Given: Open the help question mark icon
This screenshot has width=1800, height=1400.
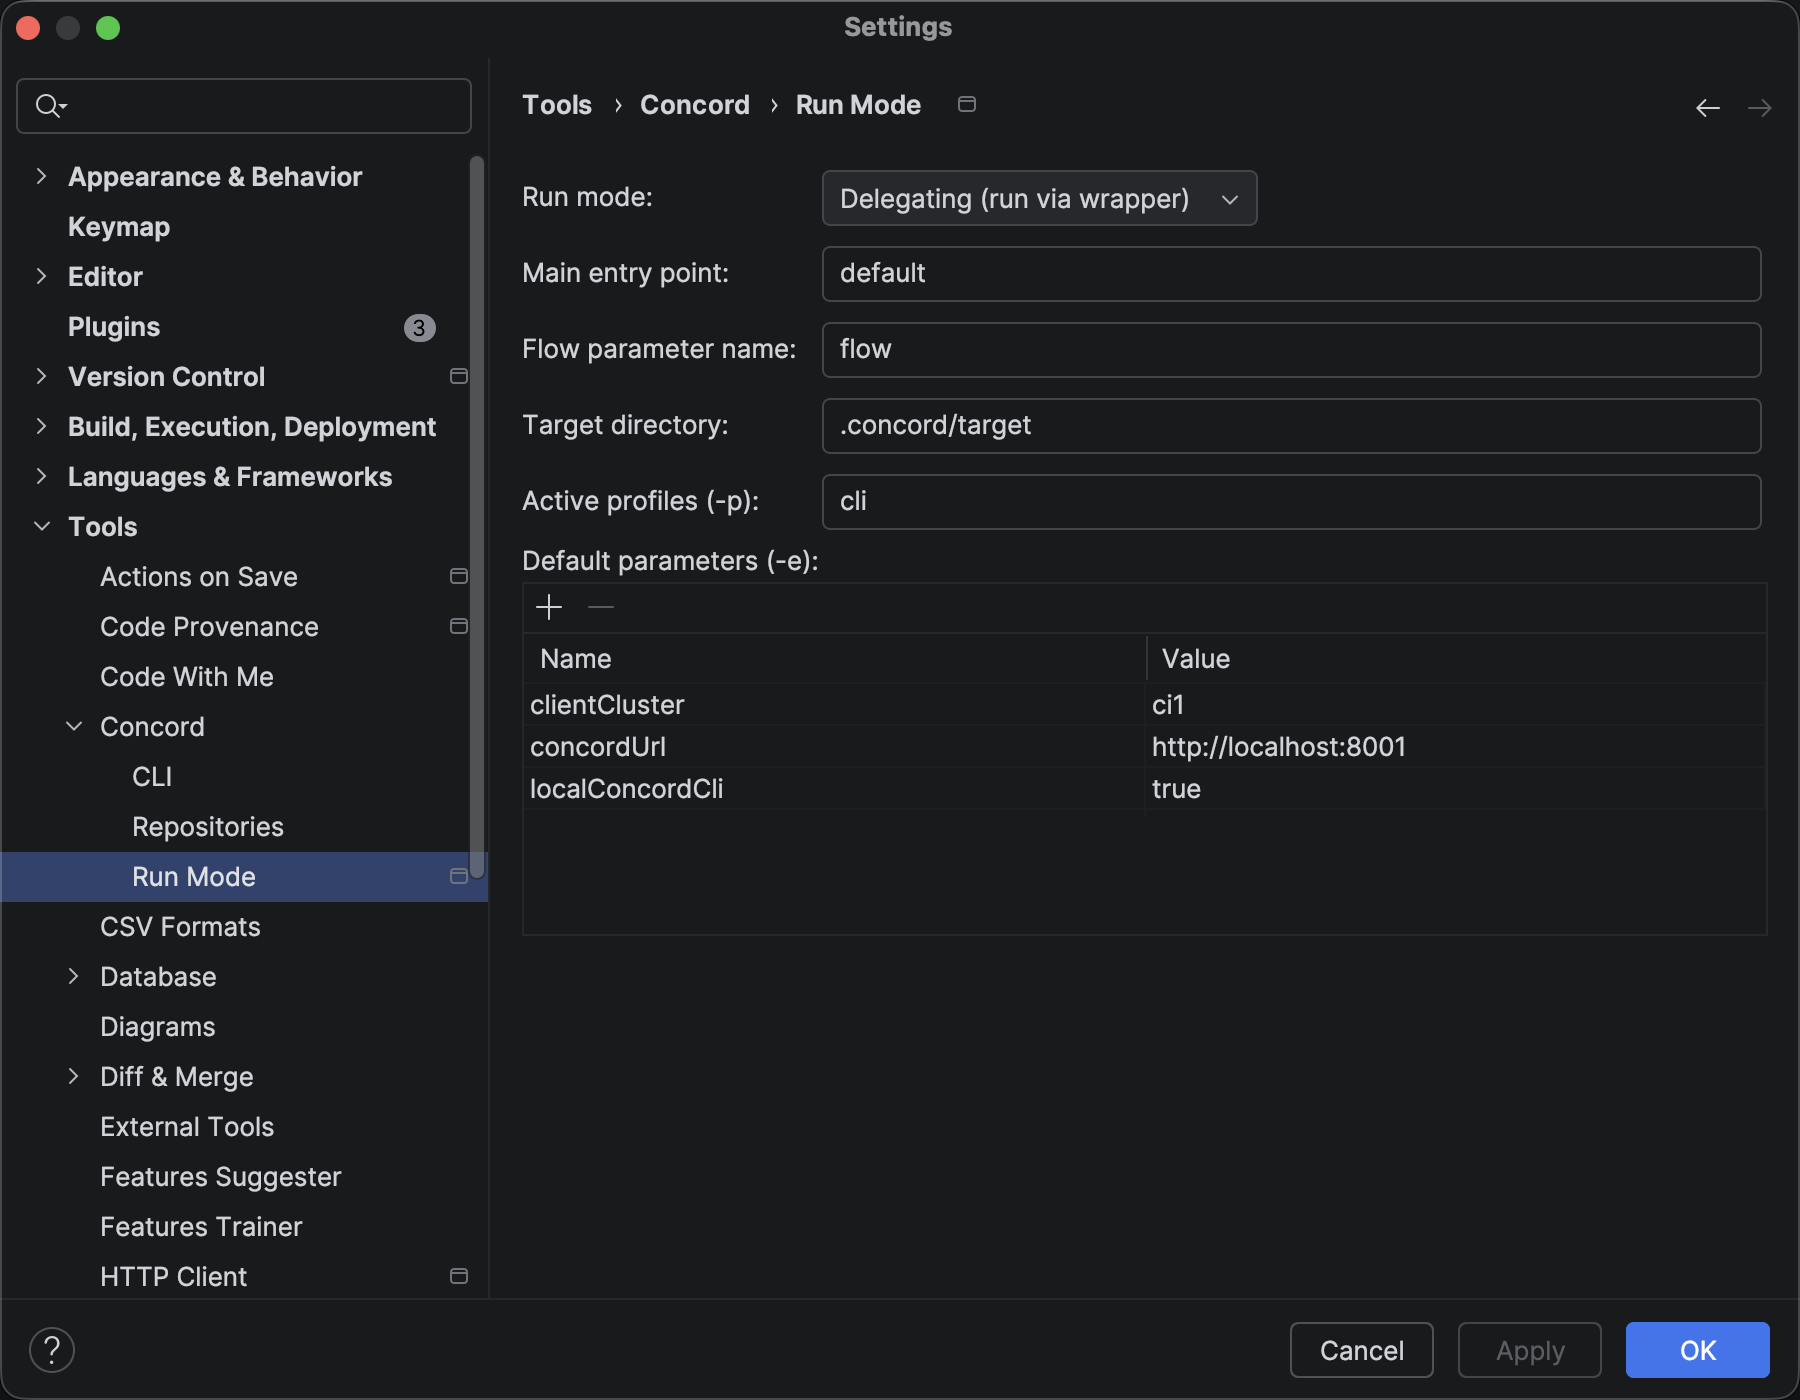Looking at the screenshot, I should (x=52, y=1350).
